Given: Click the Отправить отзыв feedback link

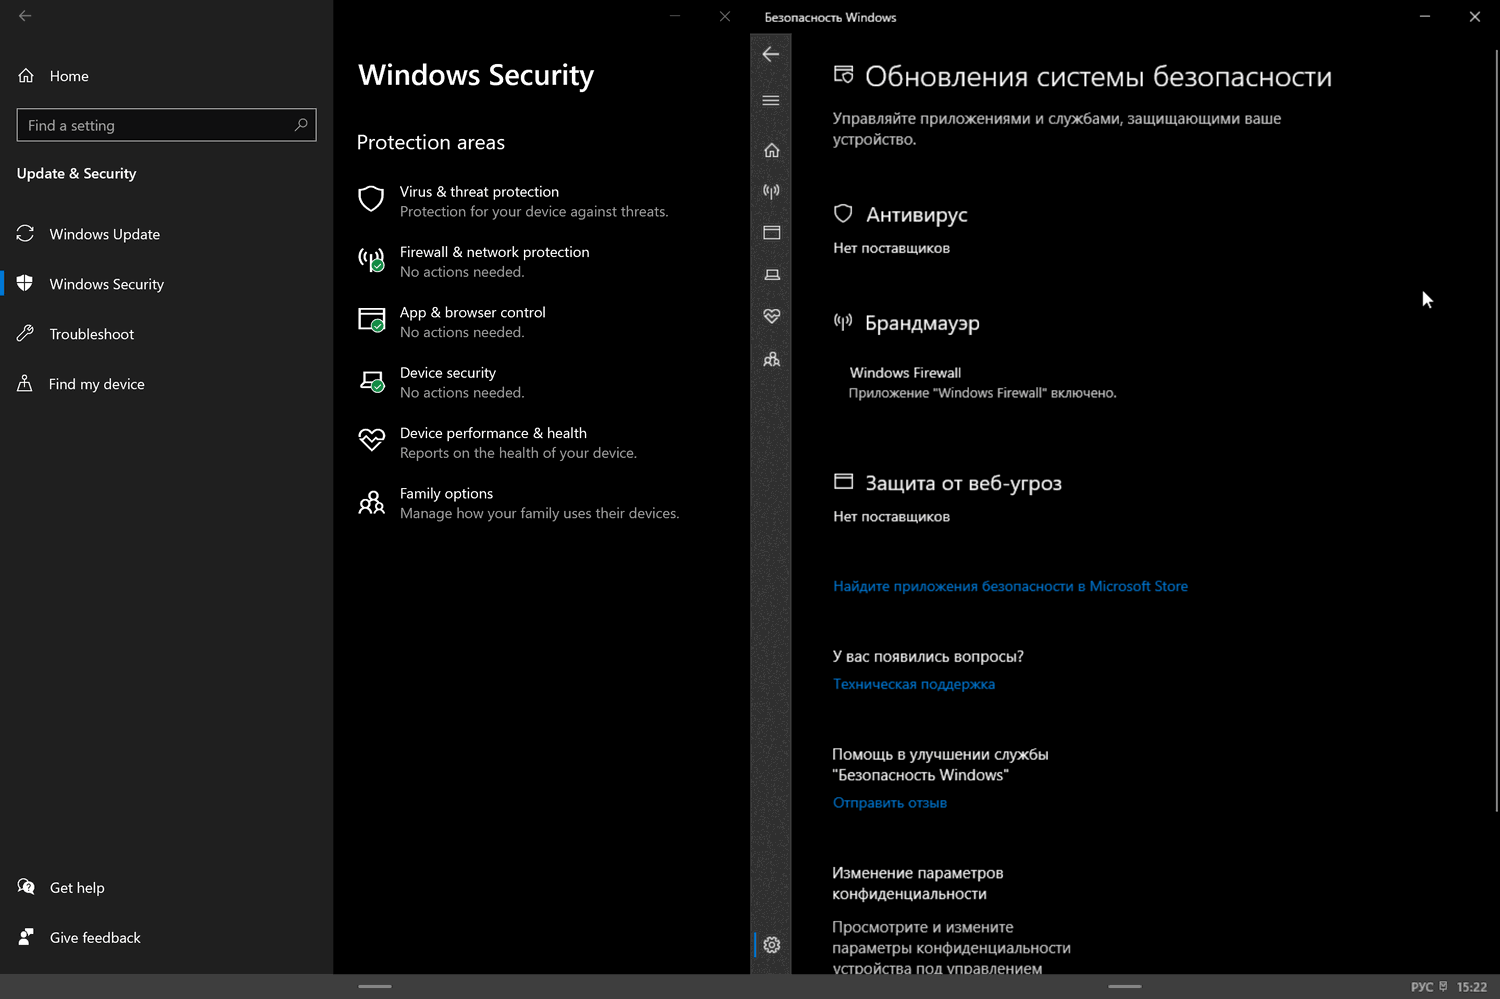Looking at the screenshot, I should 889,803.
